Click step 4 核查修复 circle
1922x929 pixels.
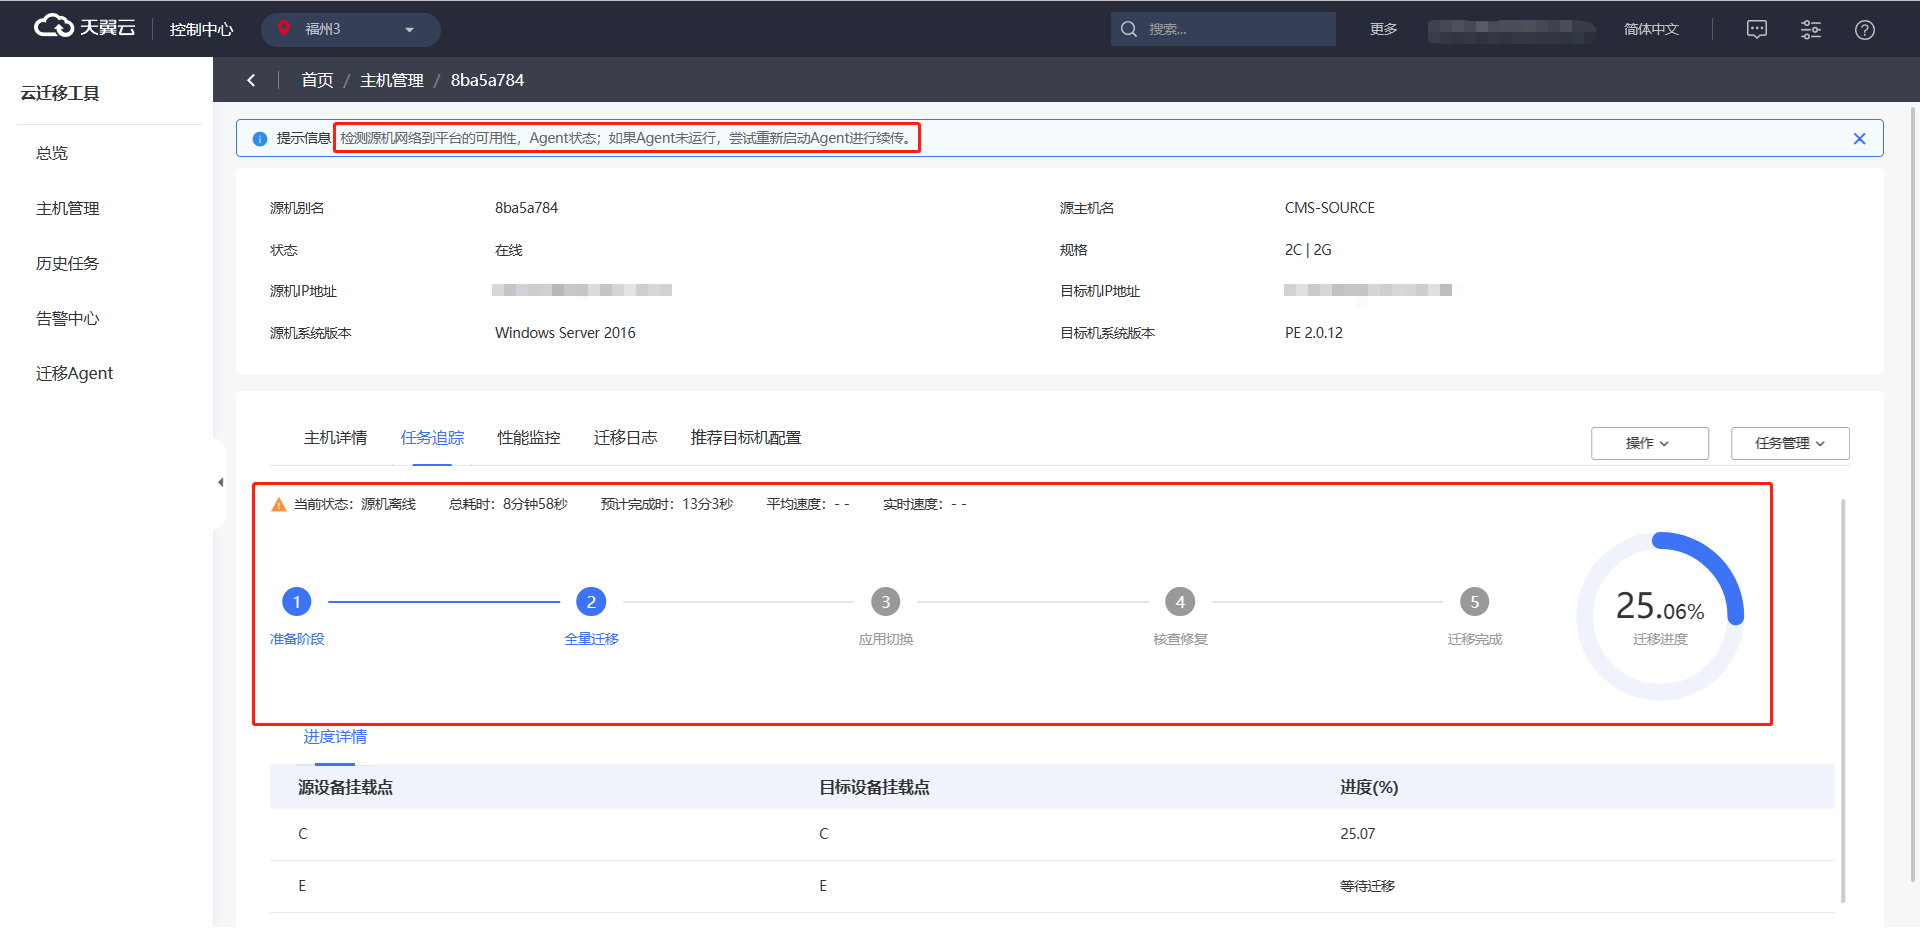[x=1180, y=602]
